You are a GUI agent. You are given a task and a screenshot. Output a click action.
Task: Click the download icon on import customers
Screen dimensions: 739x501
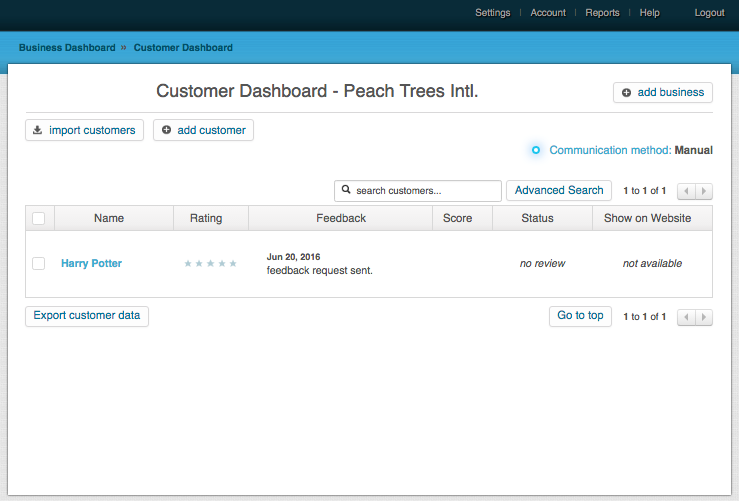[37, 130]
